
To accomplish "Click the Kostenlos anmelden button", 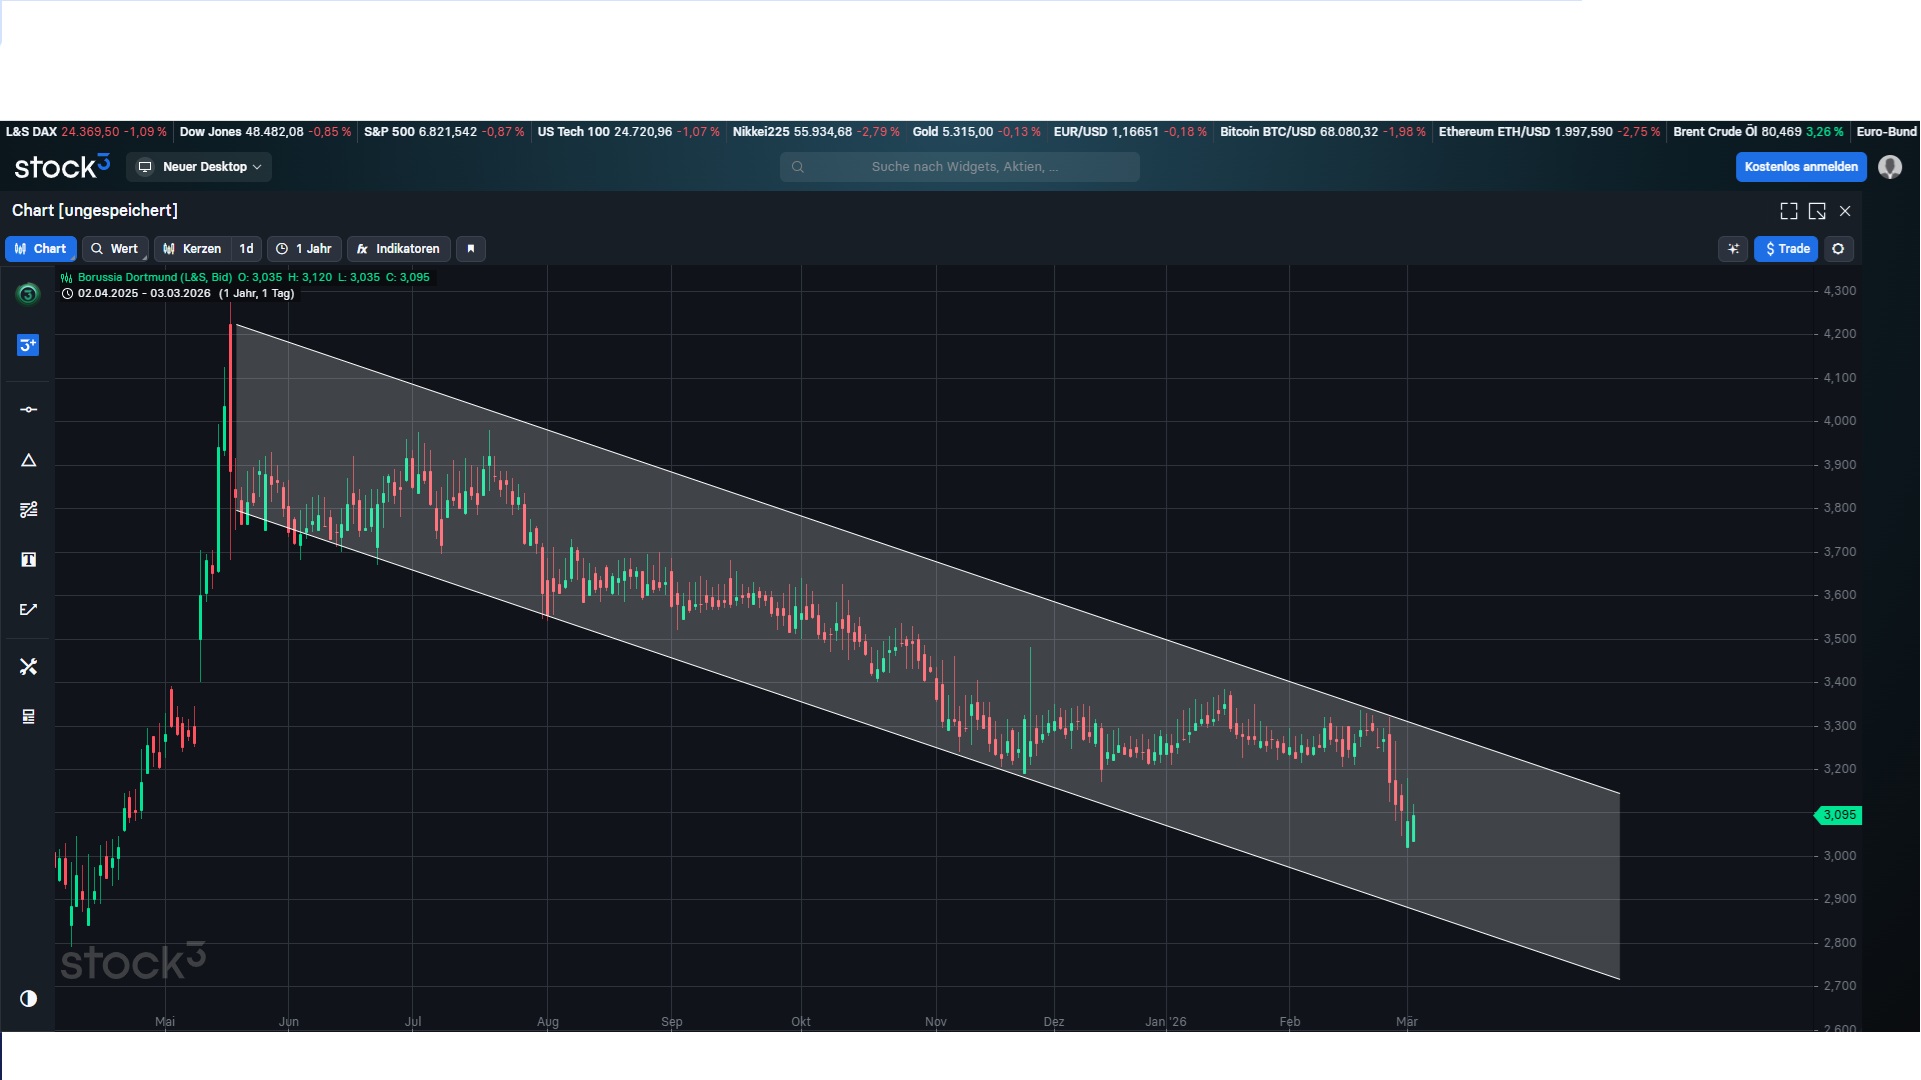I will click(1801, 167).
